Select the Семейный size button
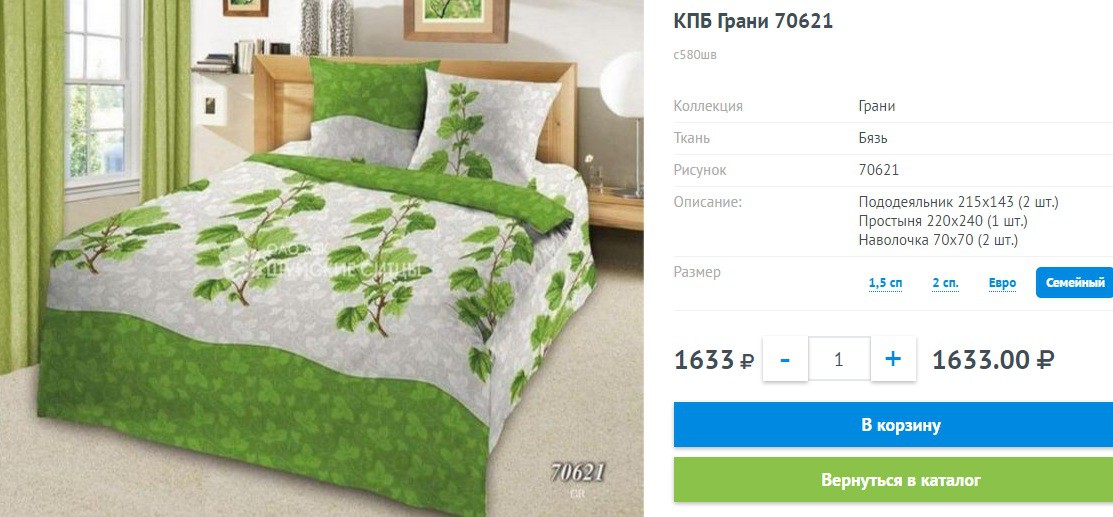 [x=1075, y=283]
